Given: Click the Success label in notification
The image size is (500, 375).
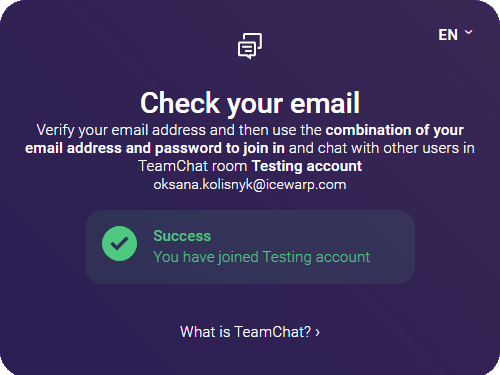Looking at the screenshot, I should (x=182, y=236).
